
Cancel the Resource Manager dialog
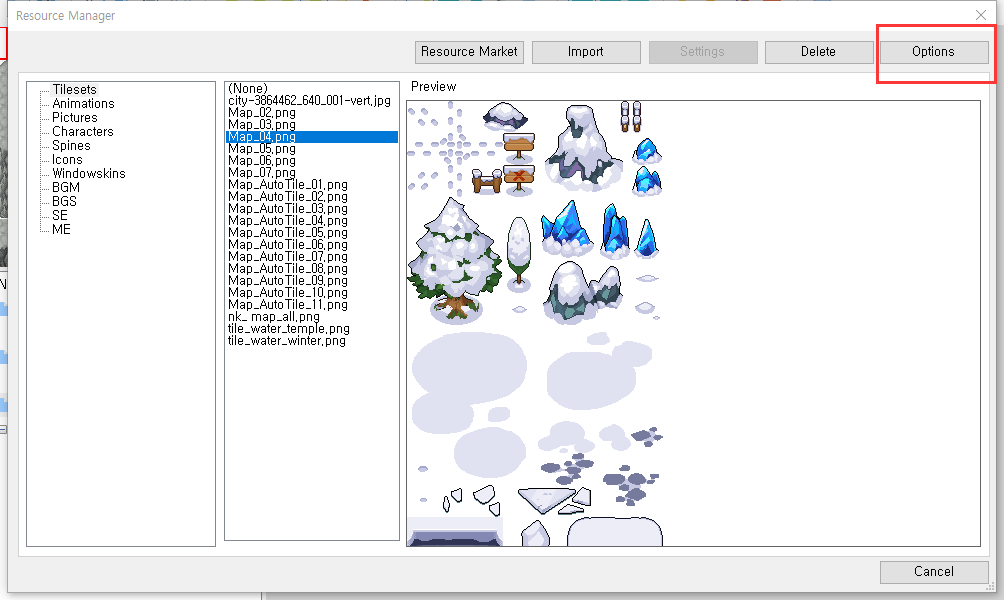tap(933, 572)
